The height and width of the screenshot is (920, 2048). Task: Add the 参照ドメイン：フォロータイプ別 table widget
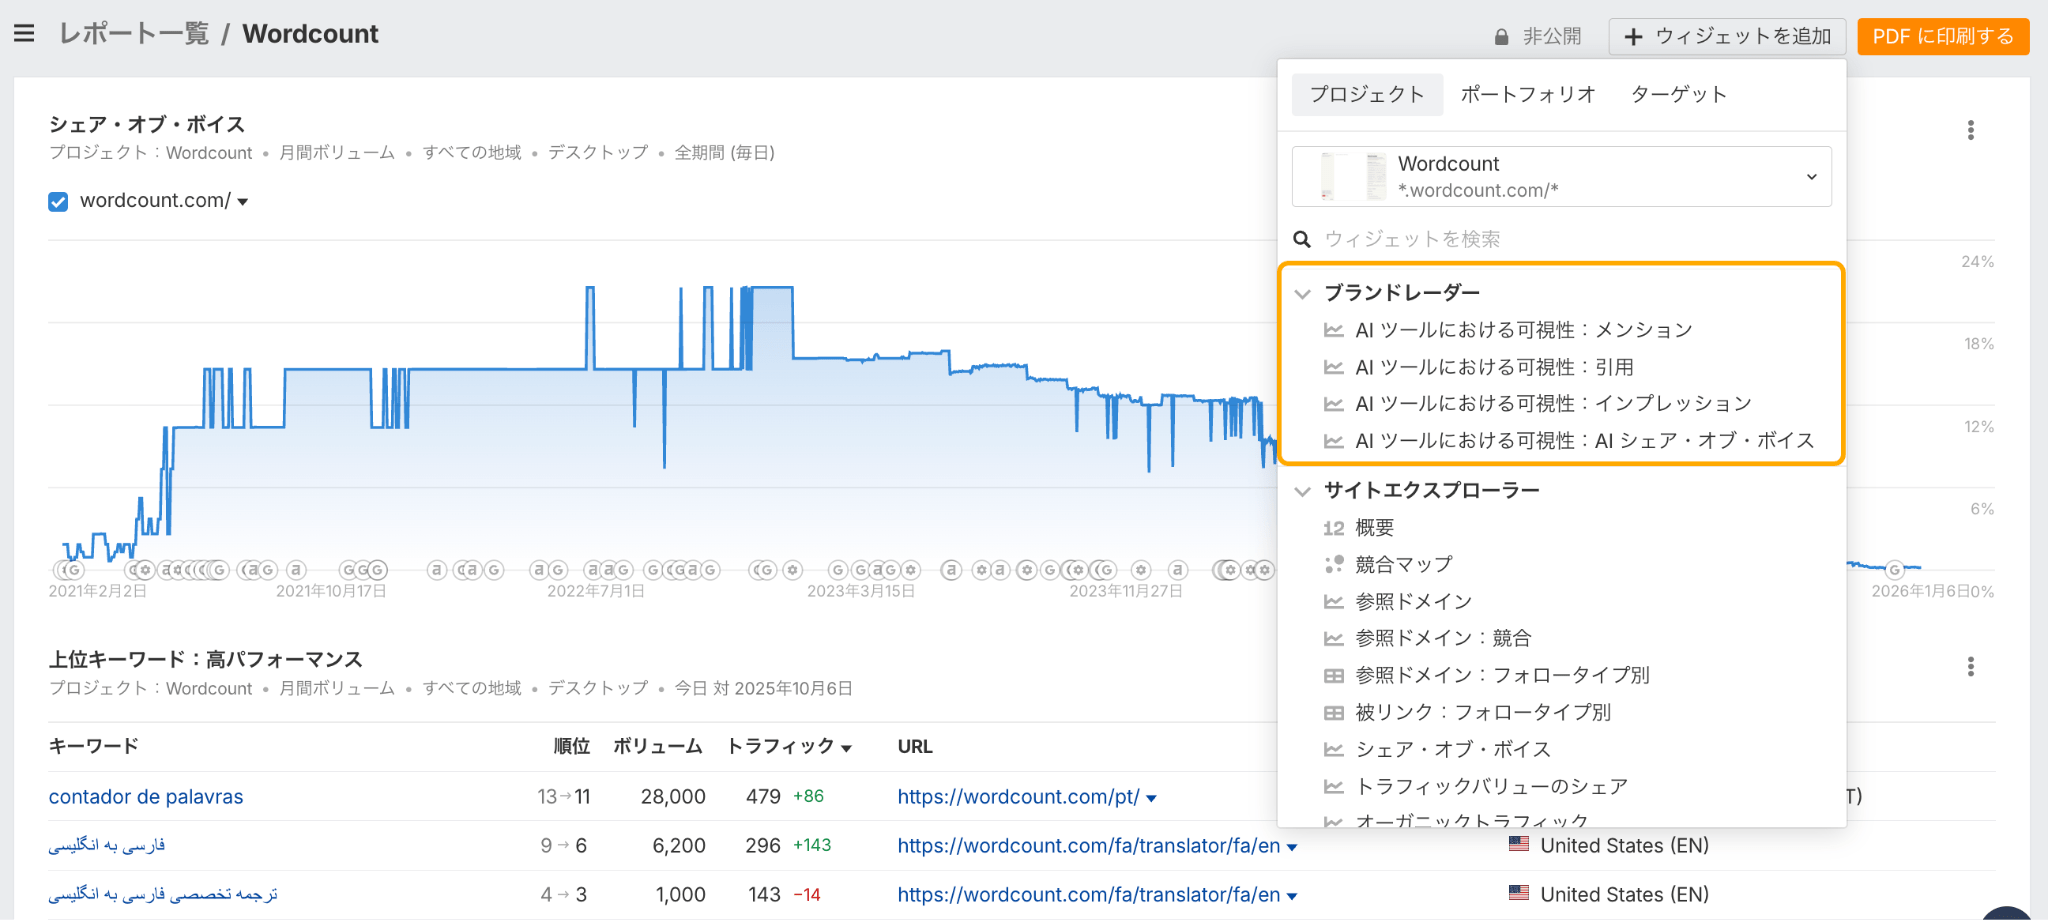pyautogui.click(x=1501, y=676)
